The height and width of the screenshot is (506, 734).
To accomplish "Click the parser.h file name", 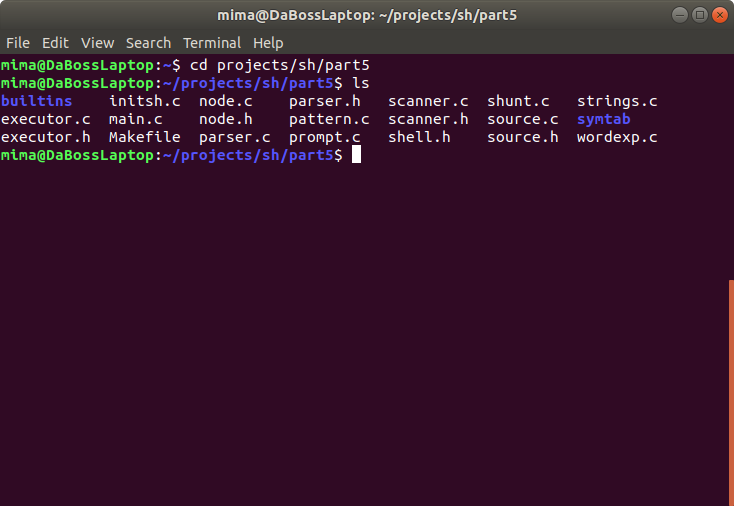I will pos(324,102).
